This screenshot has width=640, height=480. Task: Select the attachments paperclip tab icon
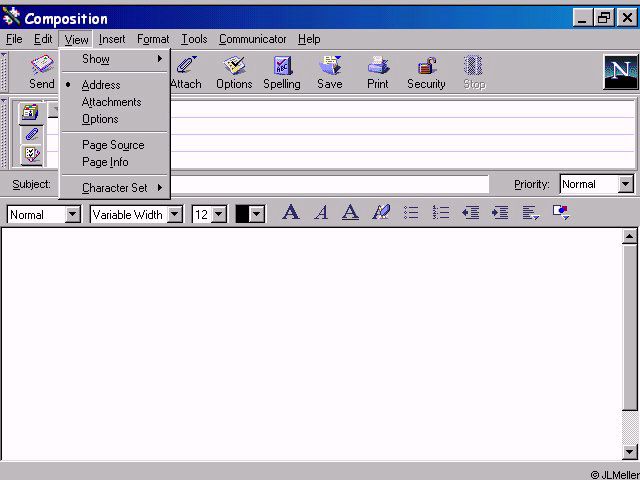pyautogui.click(x=31, y=134)
